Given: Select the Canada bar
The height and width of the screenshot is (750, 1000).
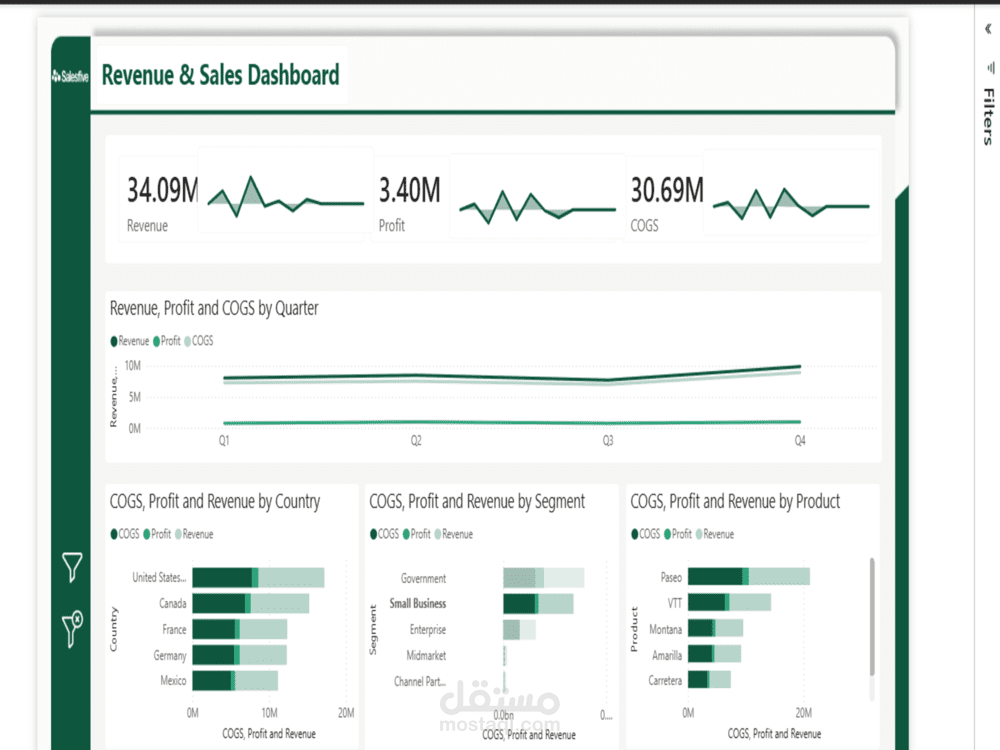Looking at the screenshot, I should coord(251,603).
